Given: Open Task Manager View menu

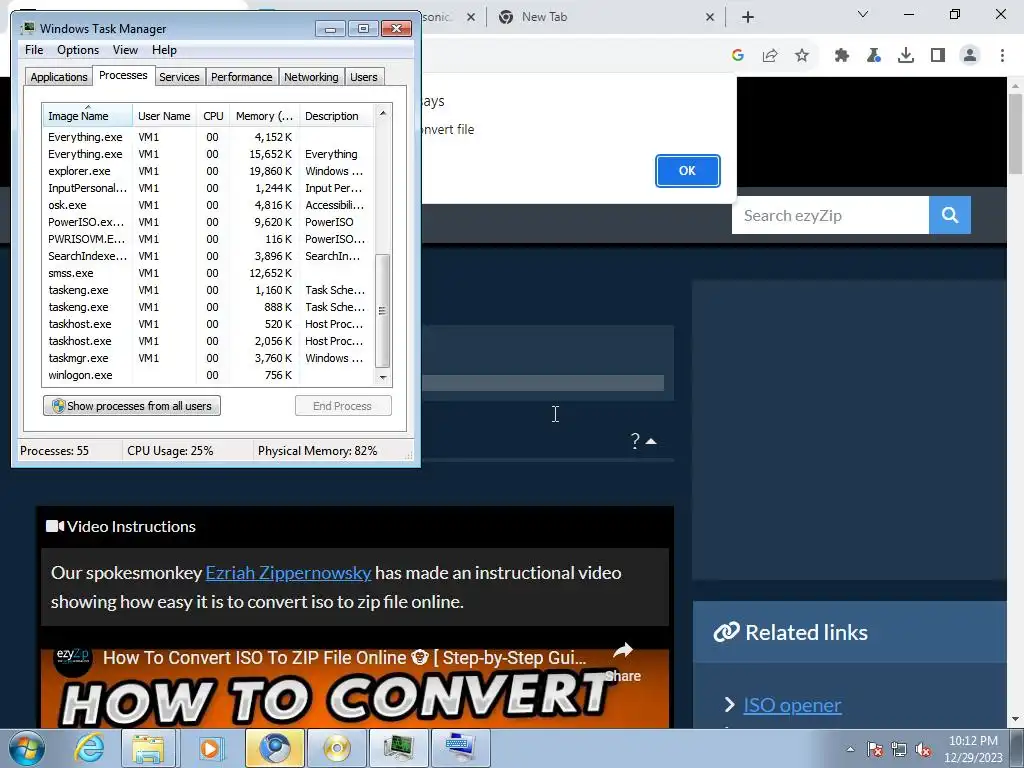Looking at the screenshot, I should tap(125, 50).
